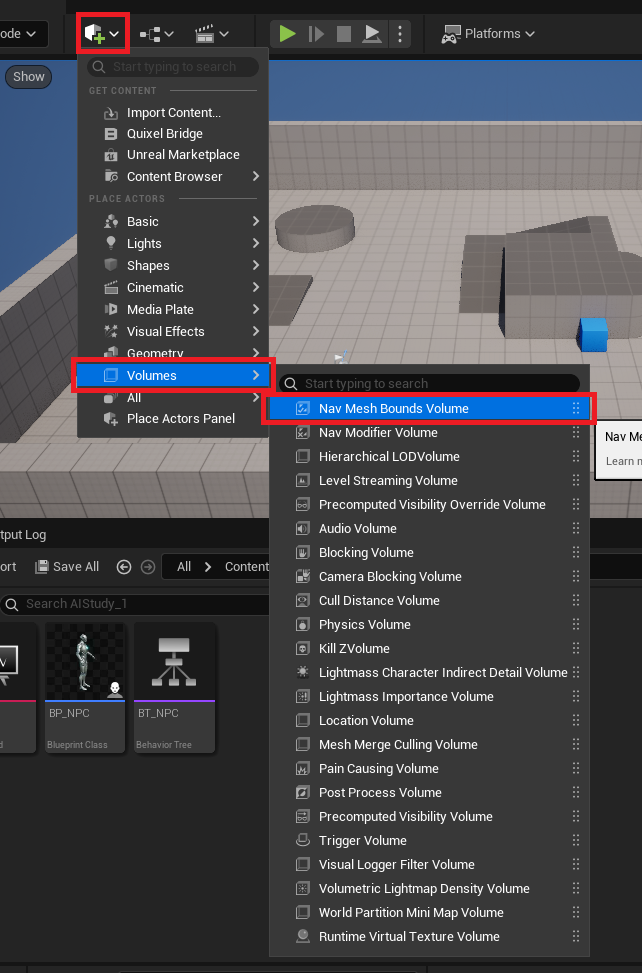Viewport: 642px width, 973px height.
Task: Open the Cinematics clapperboard dropdown
Action: click(212, 34)
